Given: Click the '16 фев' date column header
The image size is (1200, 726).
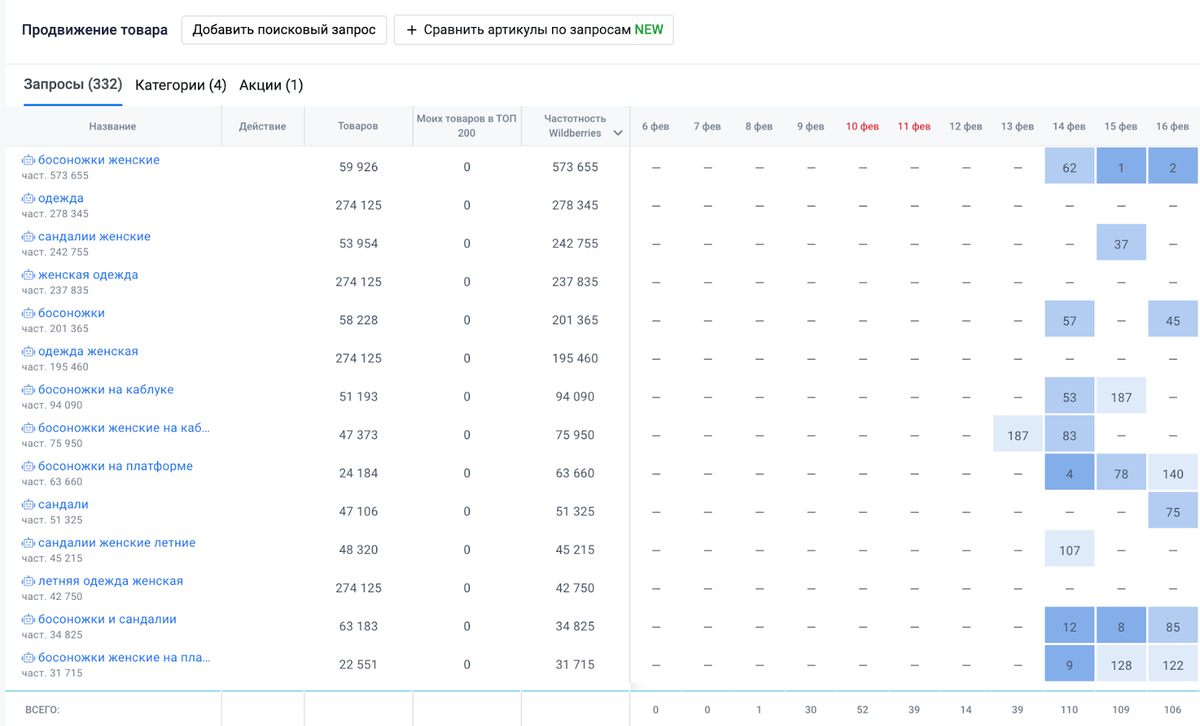Looking at the screenshot, I should 1172,126.
